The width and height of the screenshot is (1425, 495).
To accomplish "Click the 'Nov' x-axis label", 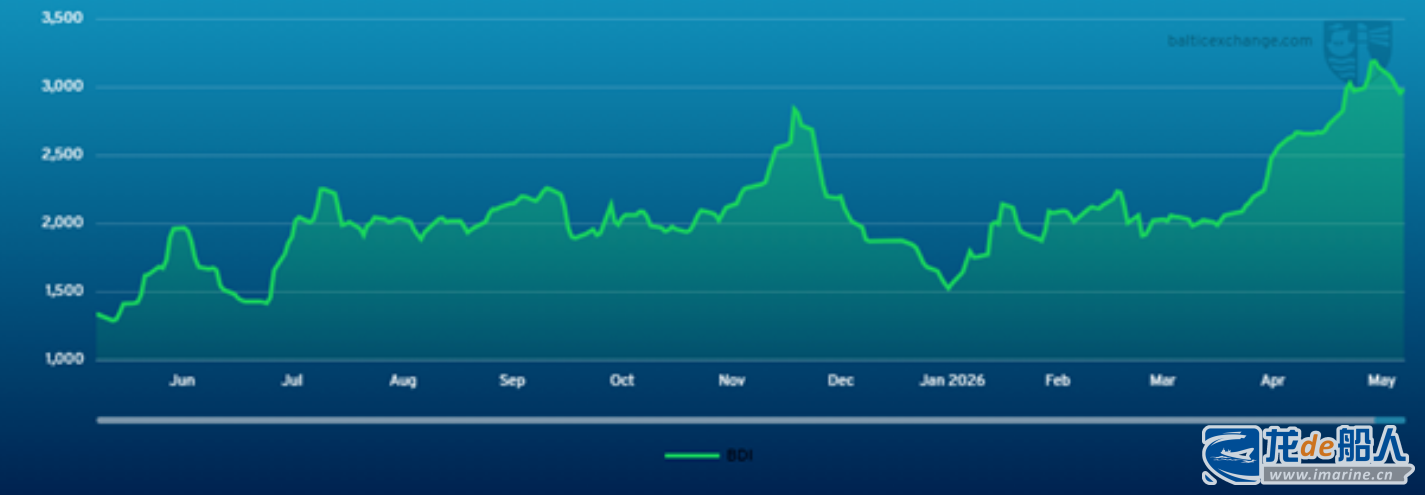I will coord(733,381).
